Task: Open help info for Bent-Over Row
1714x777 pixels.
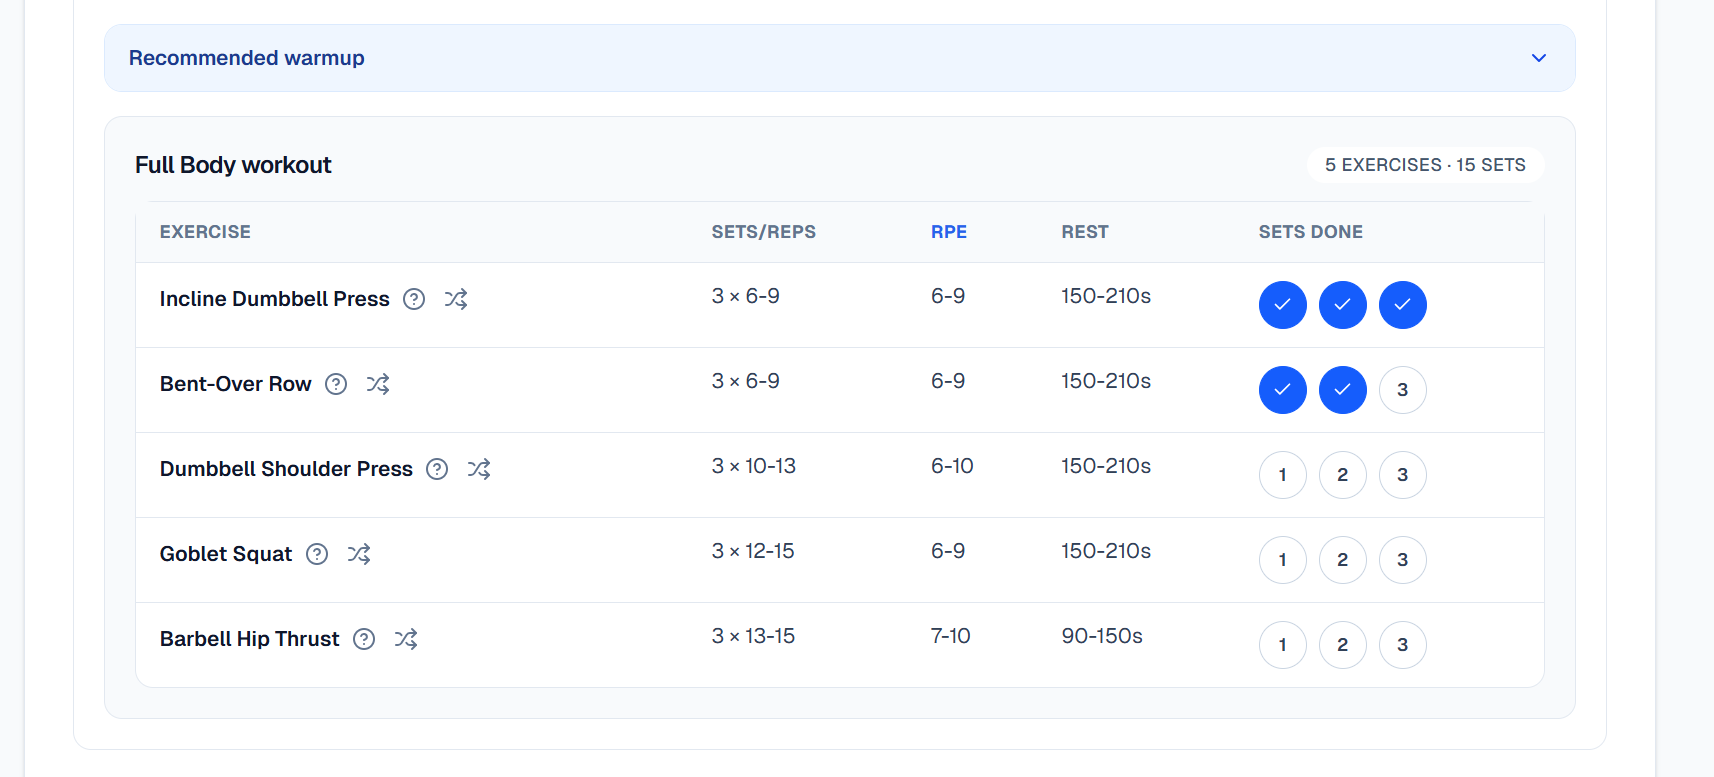Action: tap(336, 383)
